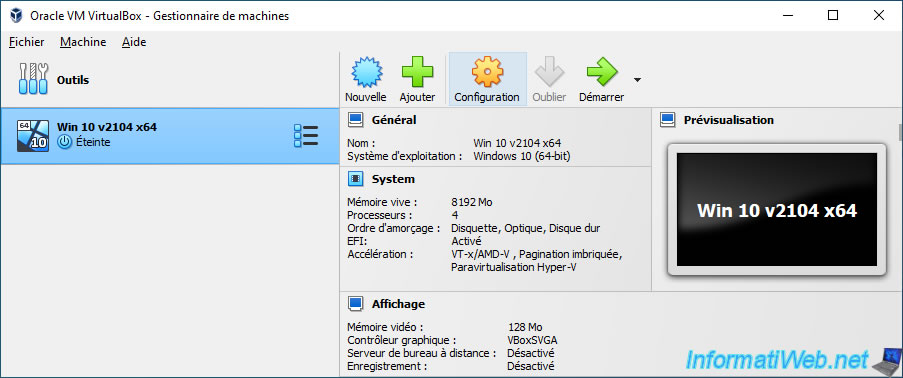Click the Processeurs value 4
903x378 pixels.
455,216
